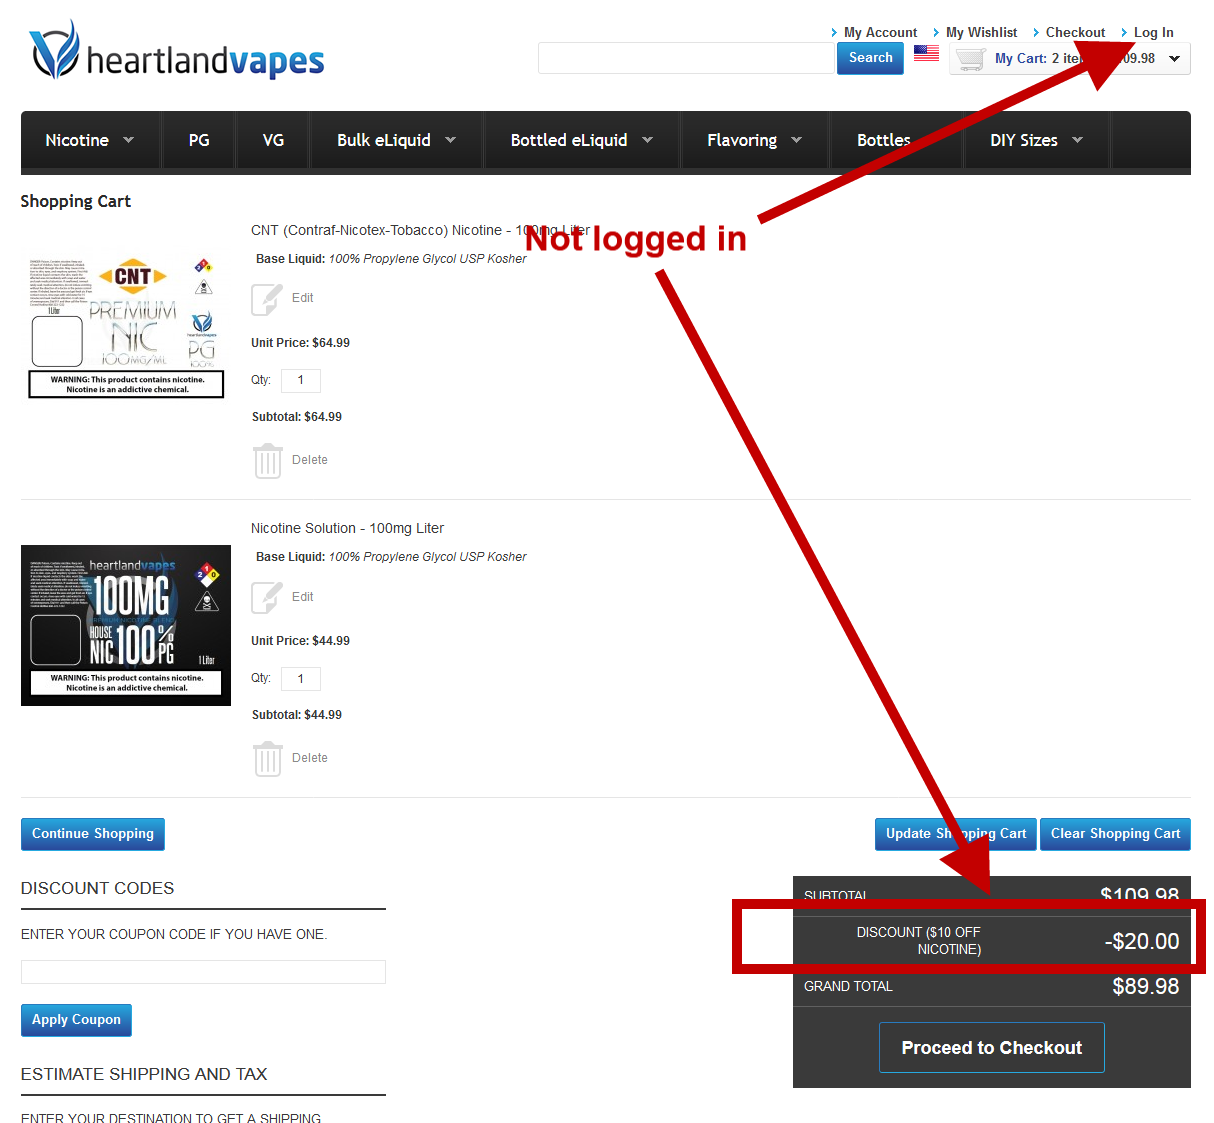Expand the Bottled eLiquid menu arrow

[647, 140]
